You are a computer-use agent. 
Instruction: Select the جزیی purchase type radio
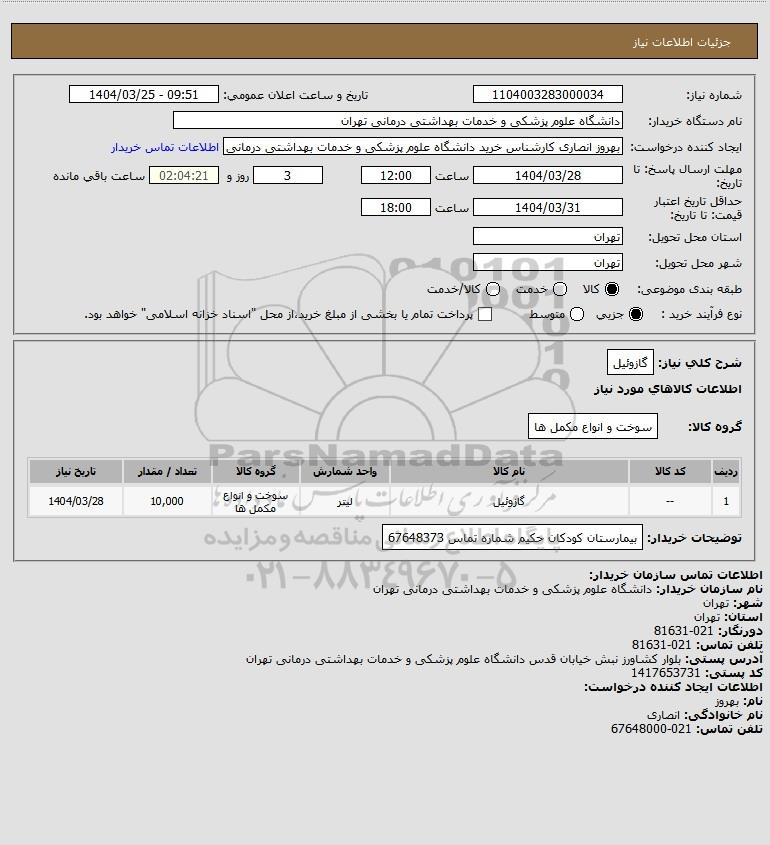[636, 314]
